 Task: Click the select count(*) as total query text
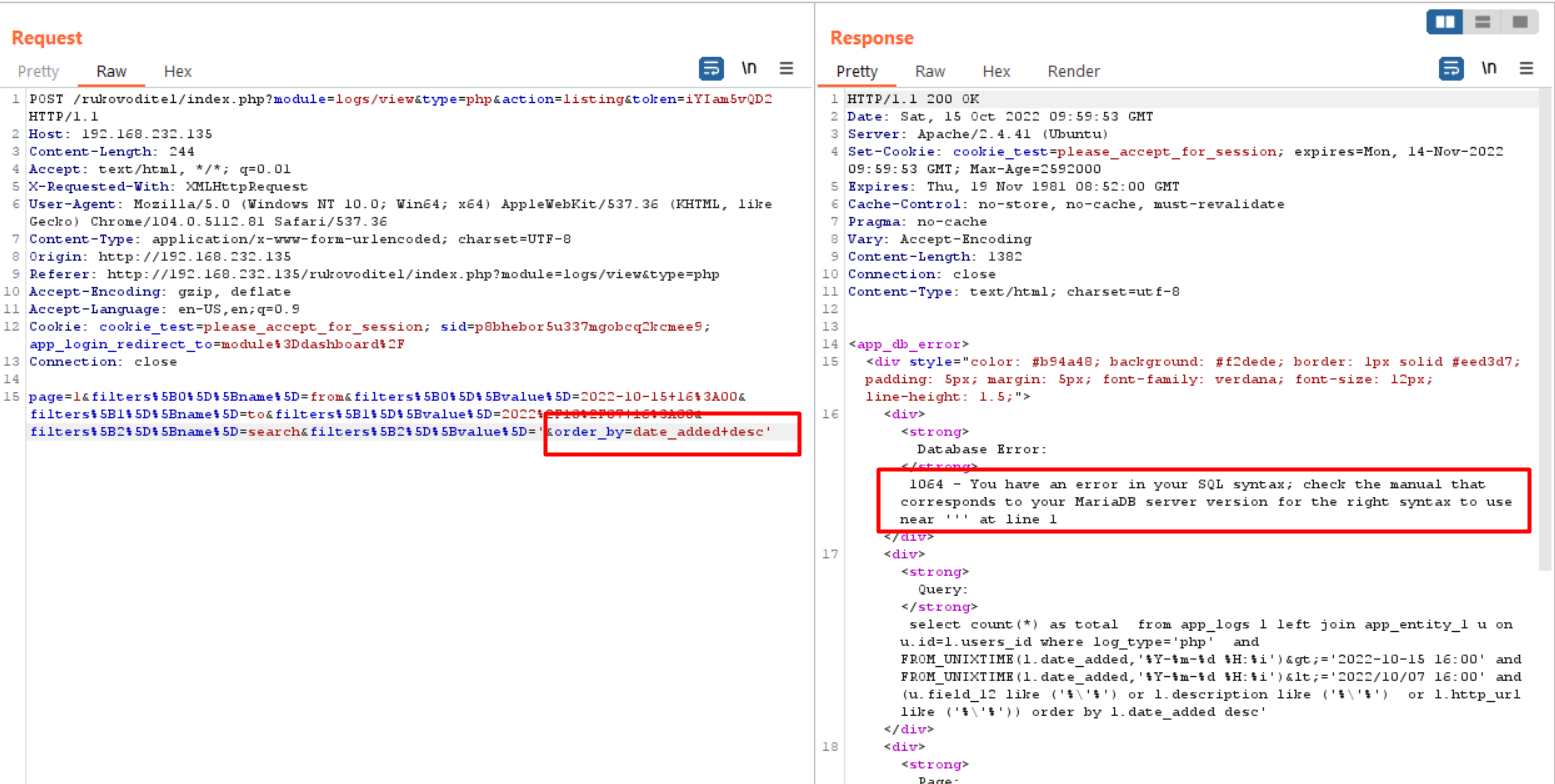click(x=1211, y=668)
